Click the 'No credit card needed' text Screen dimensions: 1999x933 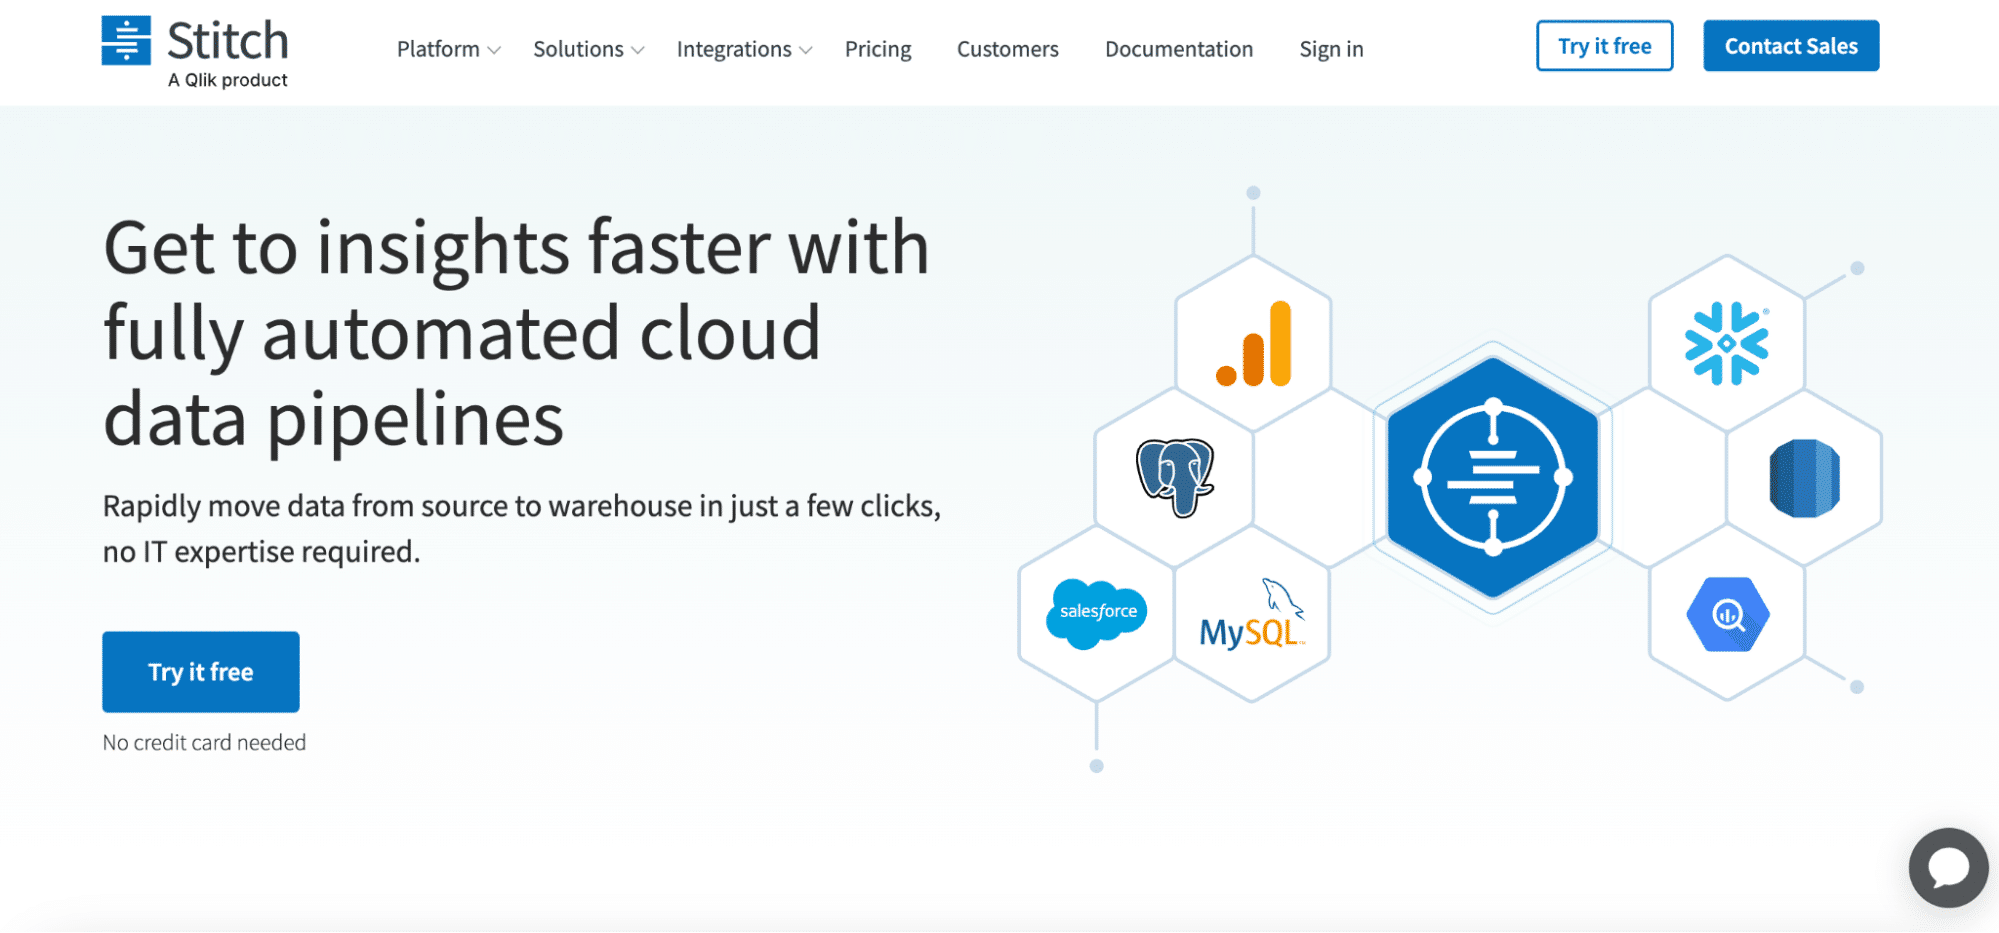coord(204,743)
